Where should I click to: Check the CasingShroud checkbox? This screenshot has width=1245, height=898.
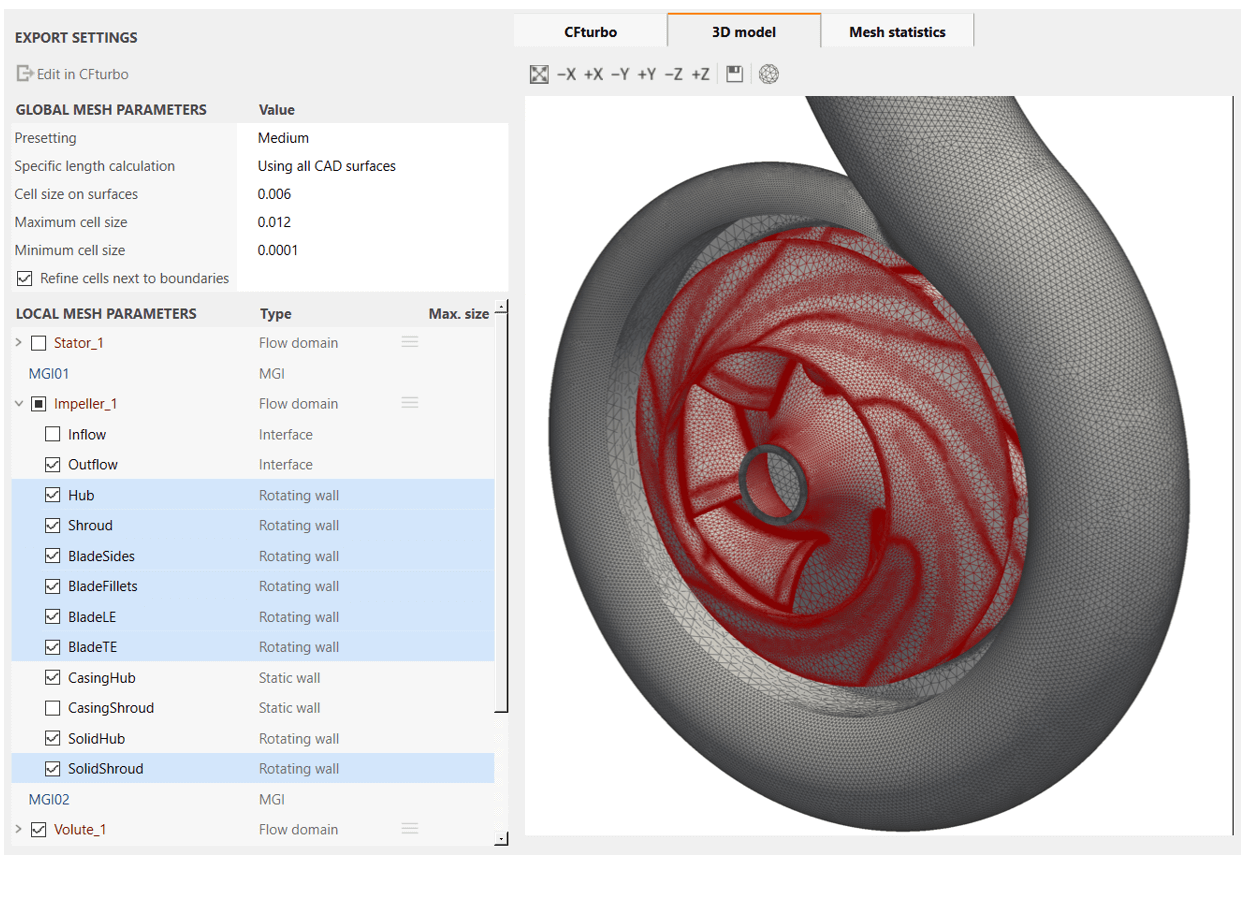click(53, 708)
